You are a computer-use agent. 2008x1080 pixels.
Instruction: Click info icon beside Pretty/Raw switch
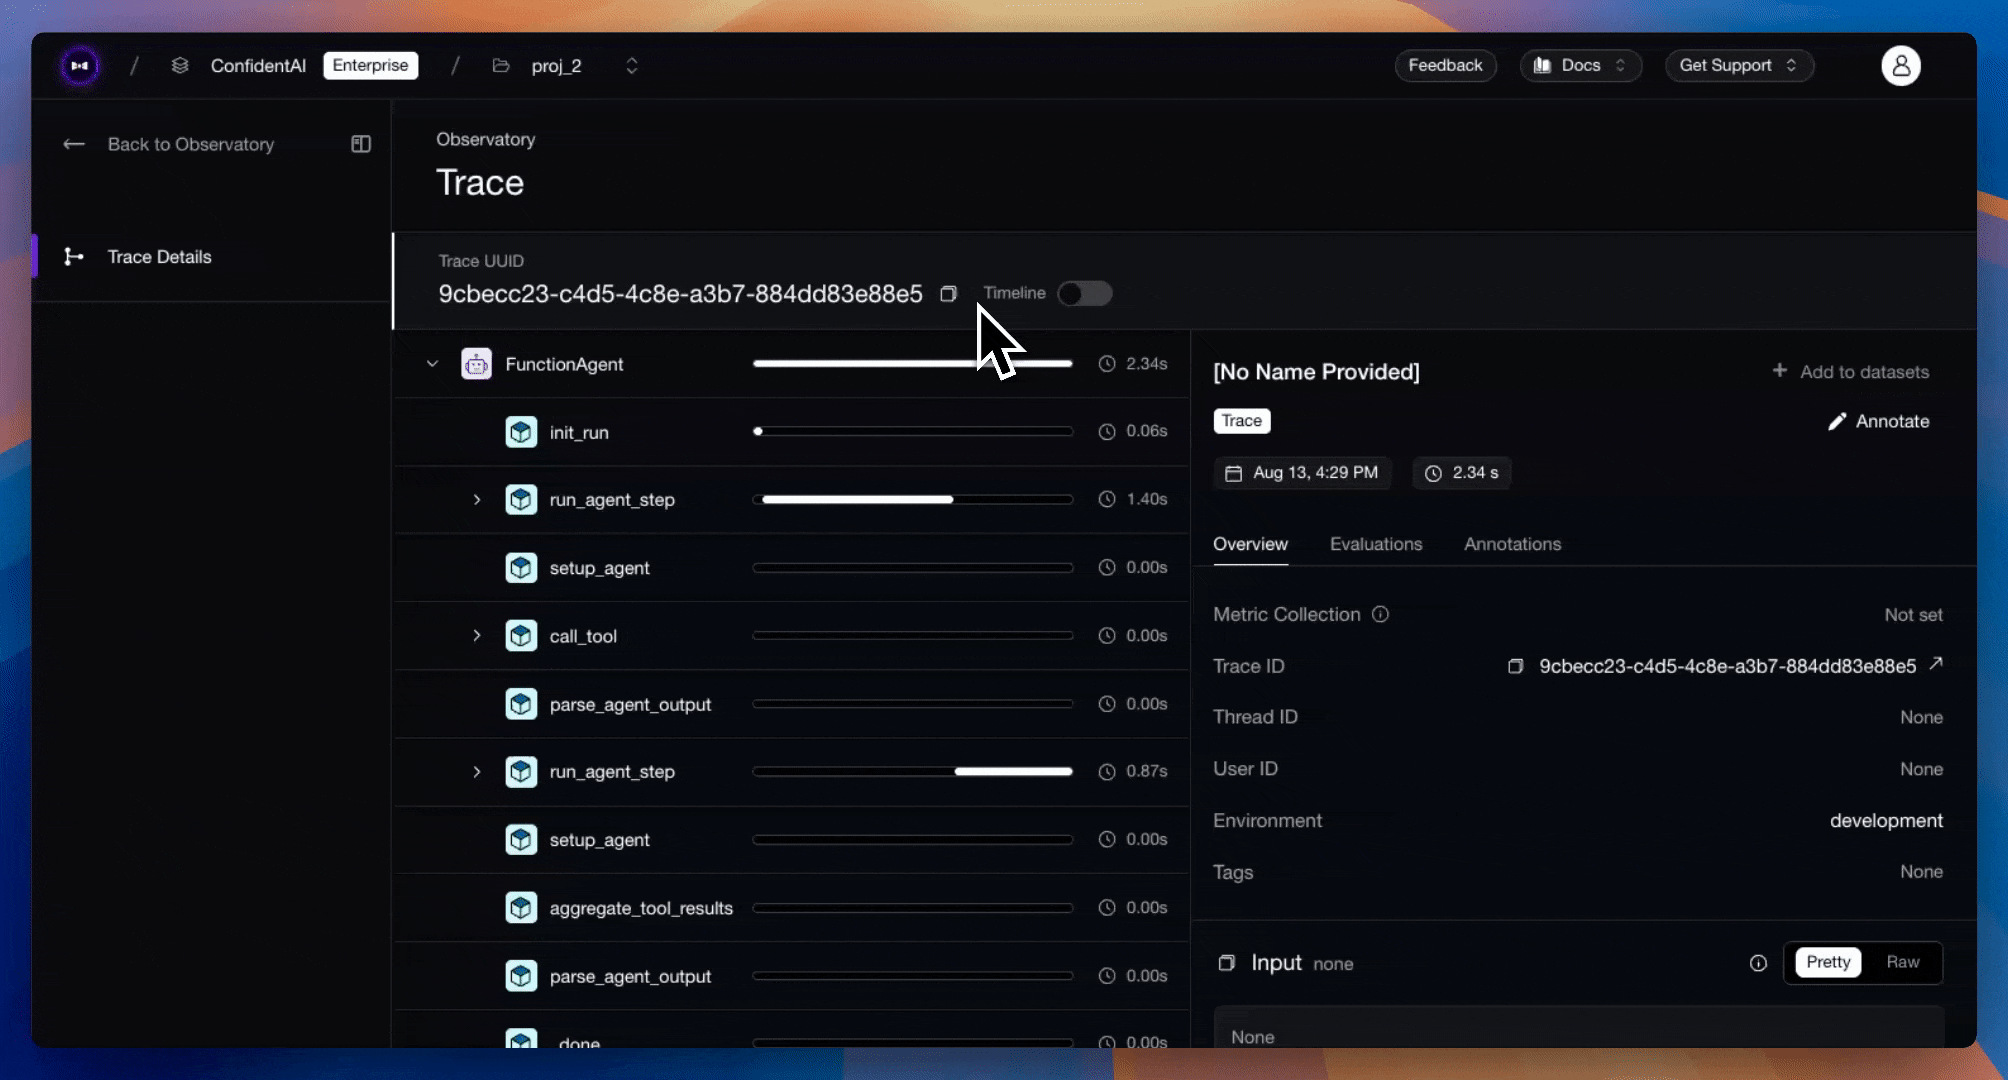coord(1758,963)
